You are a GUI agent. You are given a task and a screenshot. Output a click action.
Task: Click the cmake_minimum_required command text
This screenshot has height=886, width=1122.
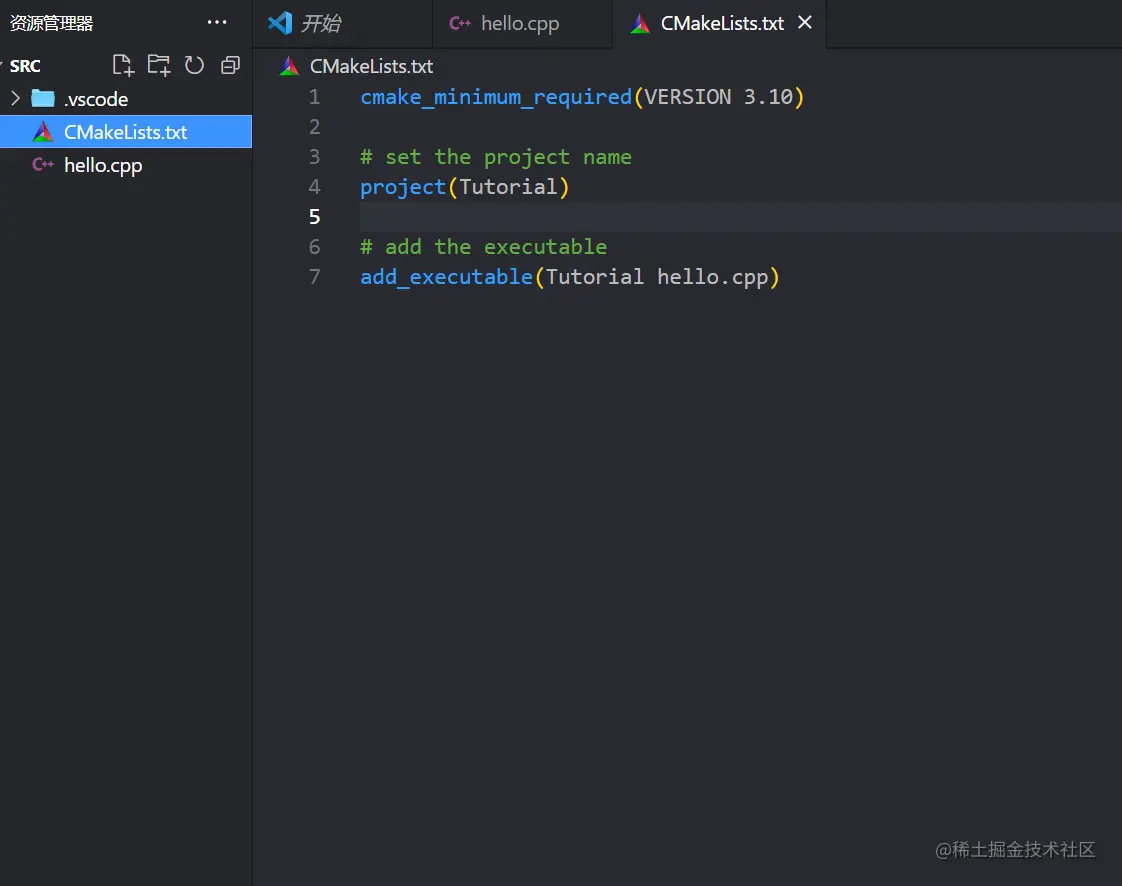[496, 97]
